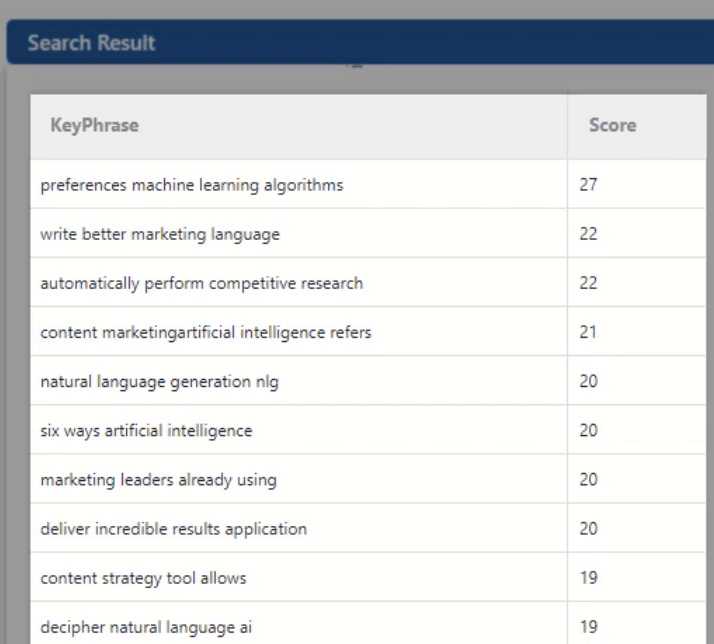Click the Search Result panel header
The image size is (714, 644).
tap(92, 43)
